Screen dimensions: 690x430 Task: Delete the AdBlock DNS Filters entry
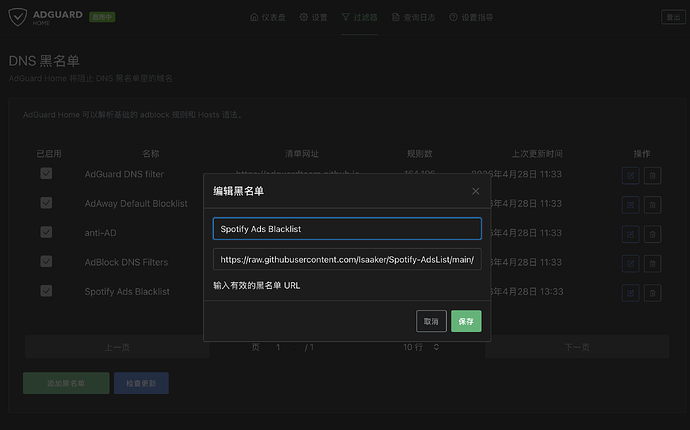point(653,264)
